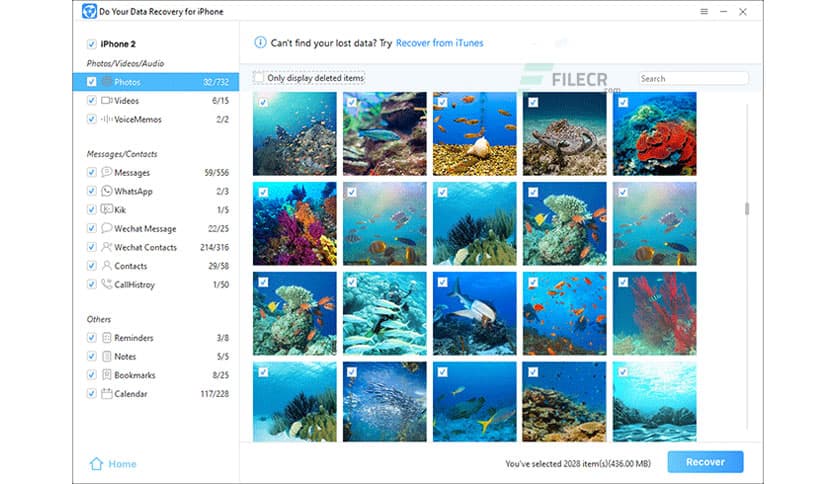Uncheck the shark photo checkbox

tap(443, 283)
